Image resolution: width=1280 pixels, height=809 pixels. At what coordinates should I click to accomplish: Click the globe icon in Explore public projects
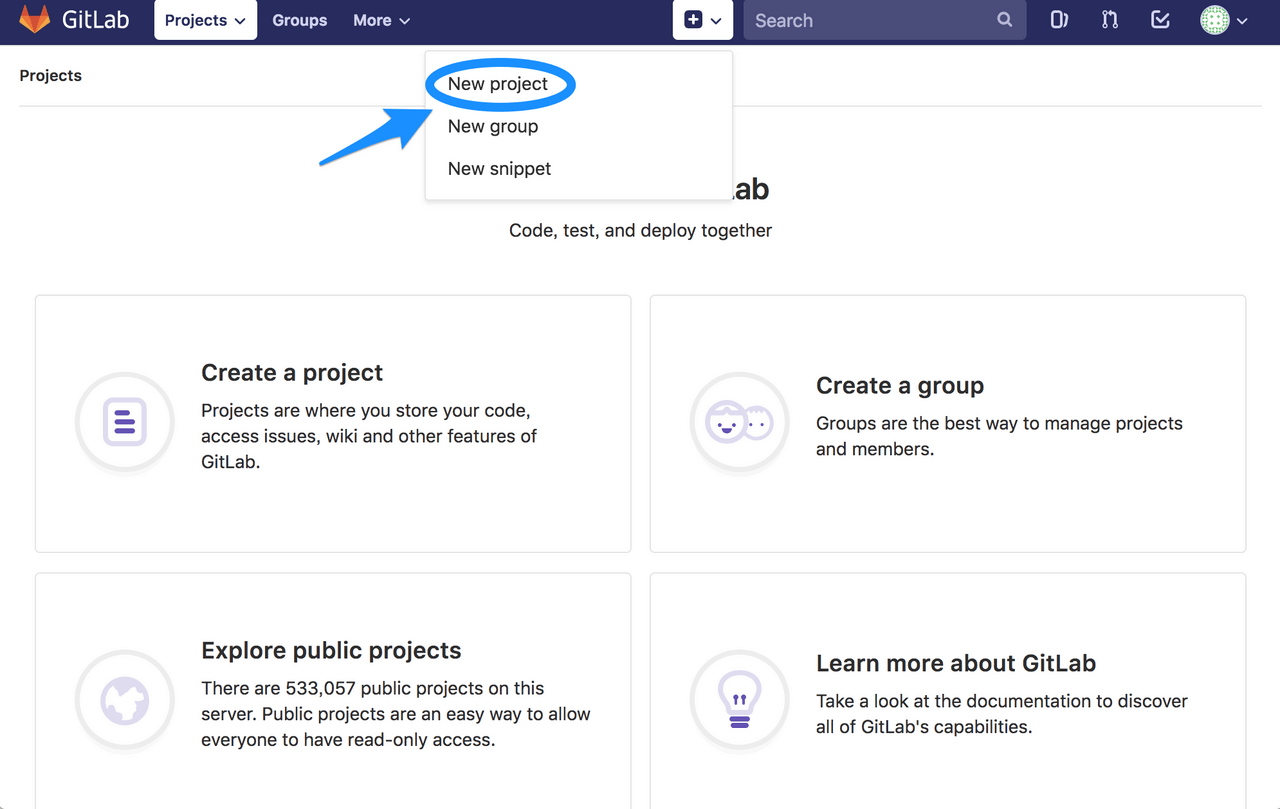click(x=125, y=700)
